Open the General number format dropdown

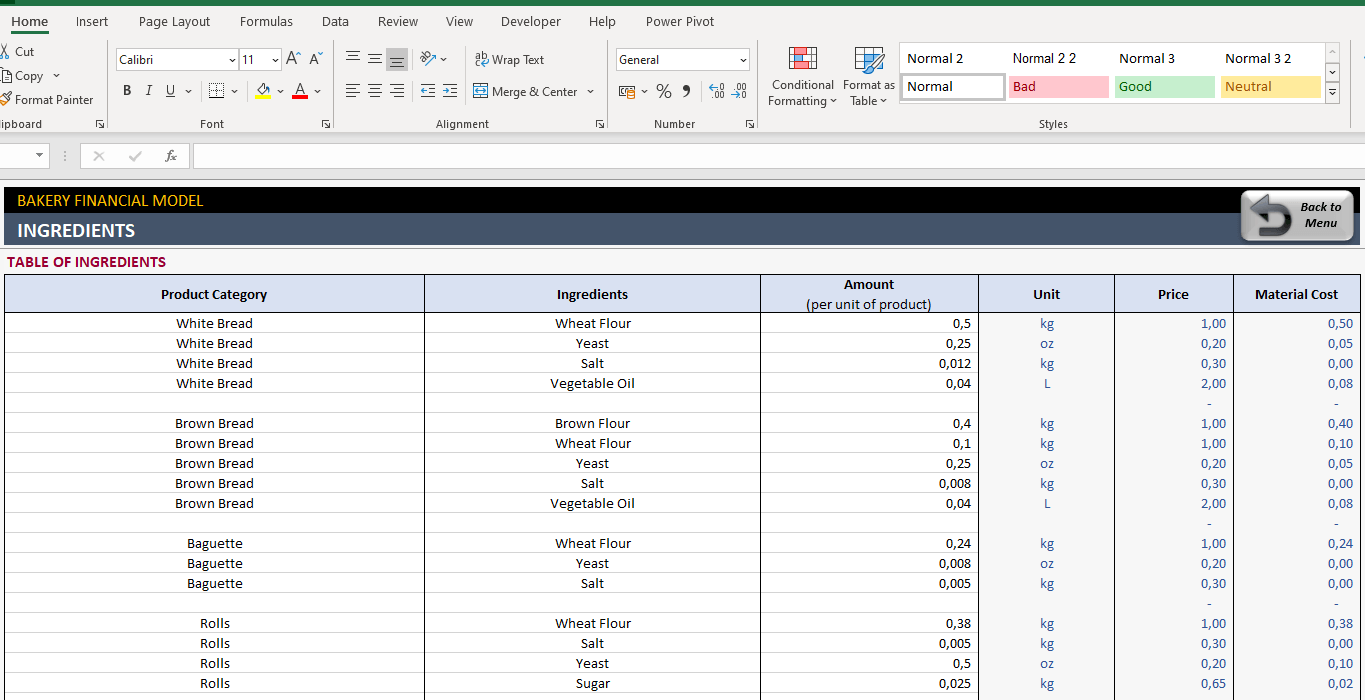coord(743,59)
